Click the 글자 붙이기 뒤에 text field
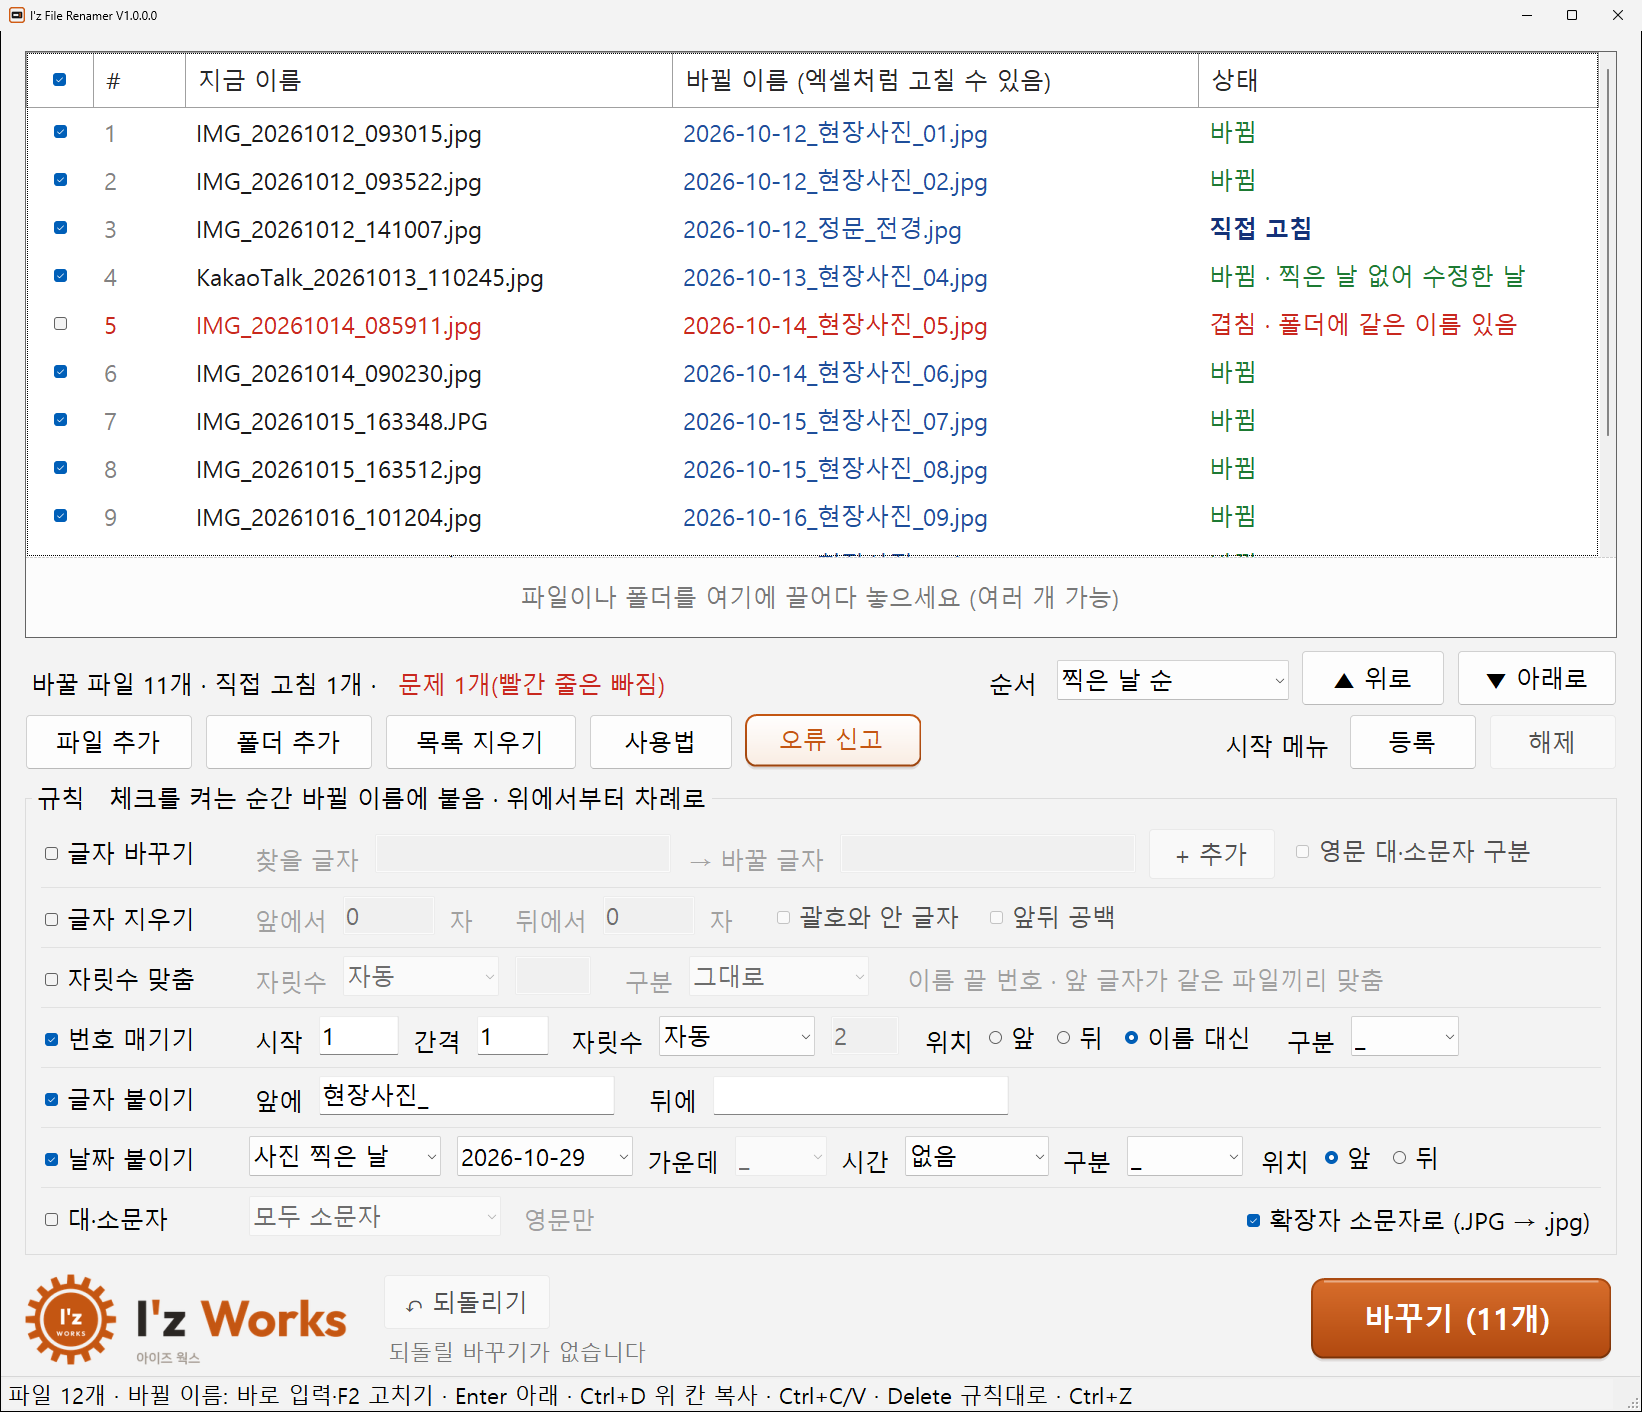Image resolution: width=1642 pixels, height=1412 pixels. 860,1096
